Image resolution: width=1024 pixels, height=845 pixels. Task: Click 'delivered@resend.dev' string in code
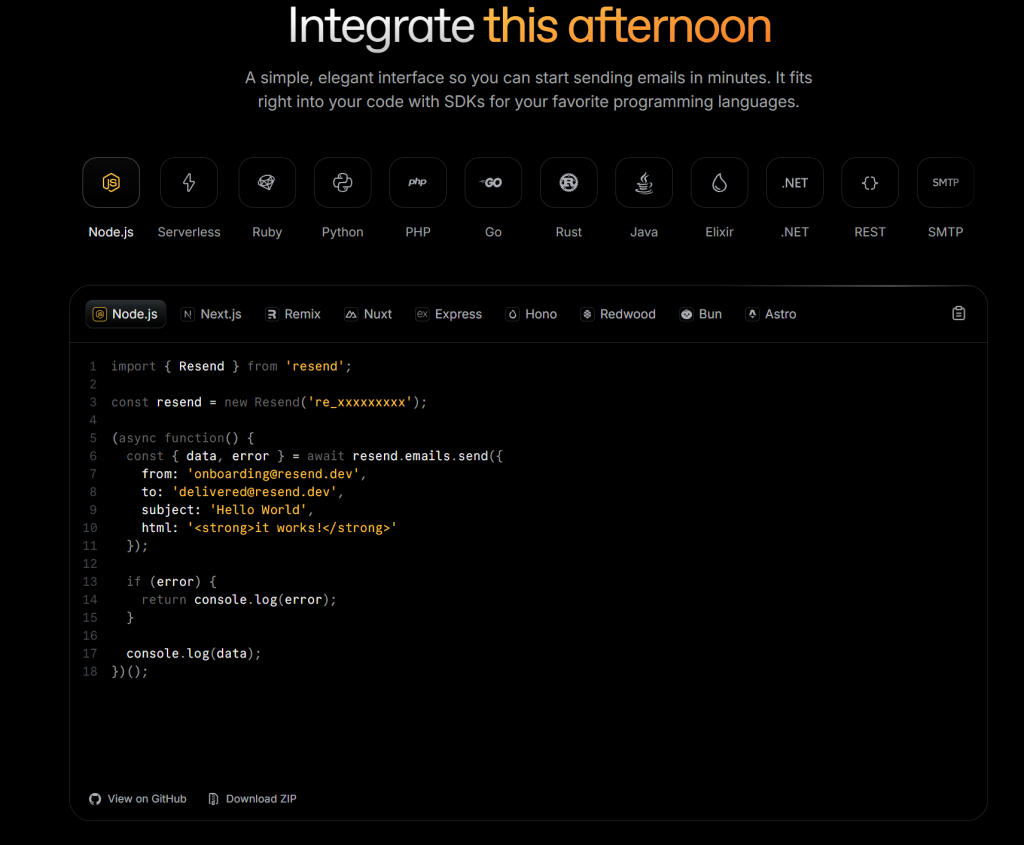(255, 492)
